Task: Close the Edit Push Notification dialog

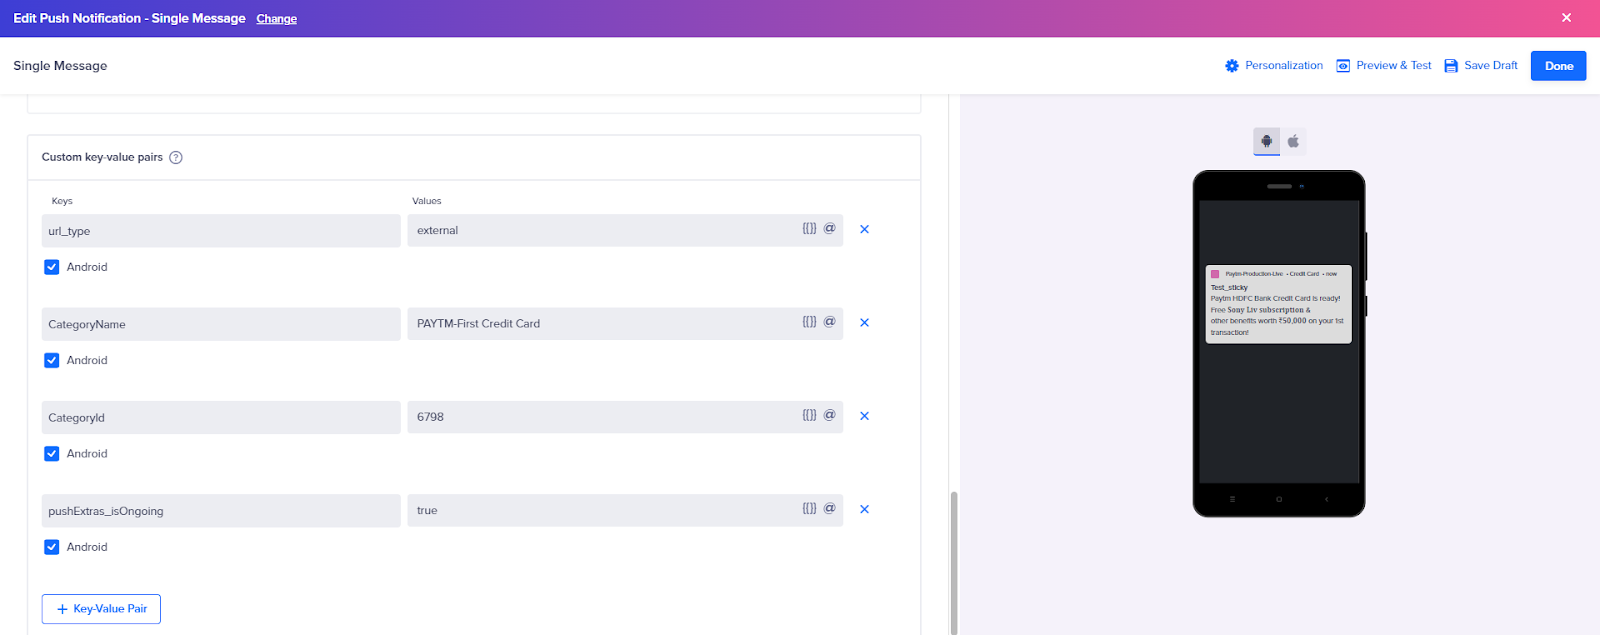Action: [x=1566, y=18]
